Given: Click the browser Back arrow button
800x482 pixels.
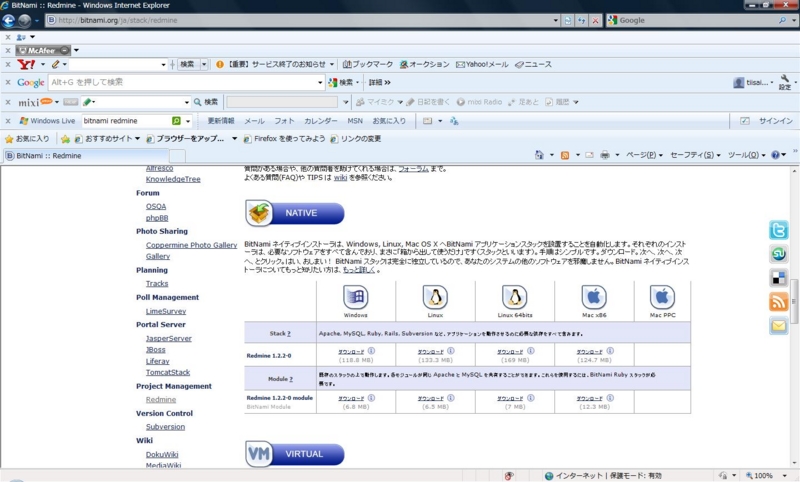Looking at the screenshot, I should click(x=9, y=20).
